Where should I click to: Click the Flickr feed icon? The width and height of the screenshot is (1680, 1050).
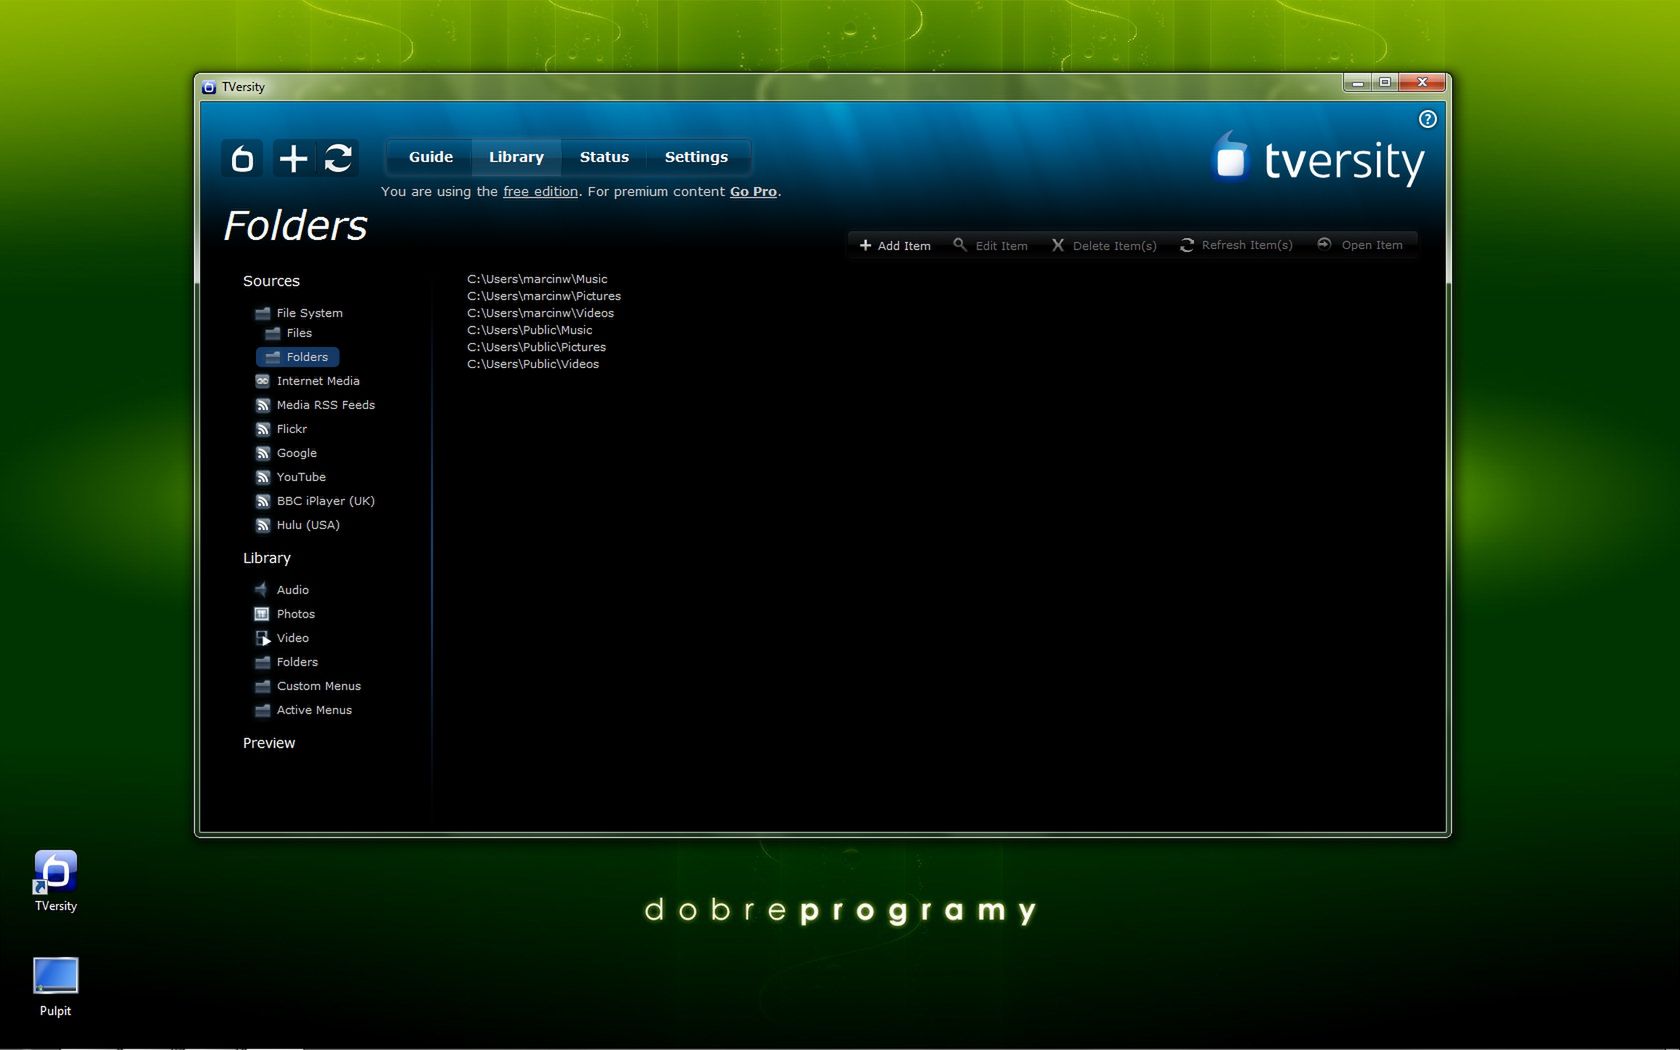pyautogui.click(x=263, y=429)
